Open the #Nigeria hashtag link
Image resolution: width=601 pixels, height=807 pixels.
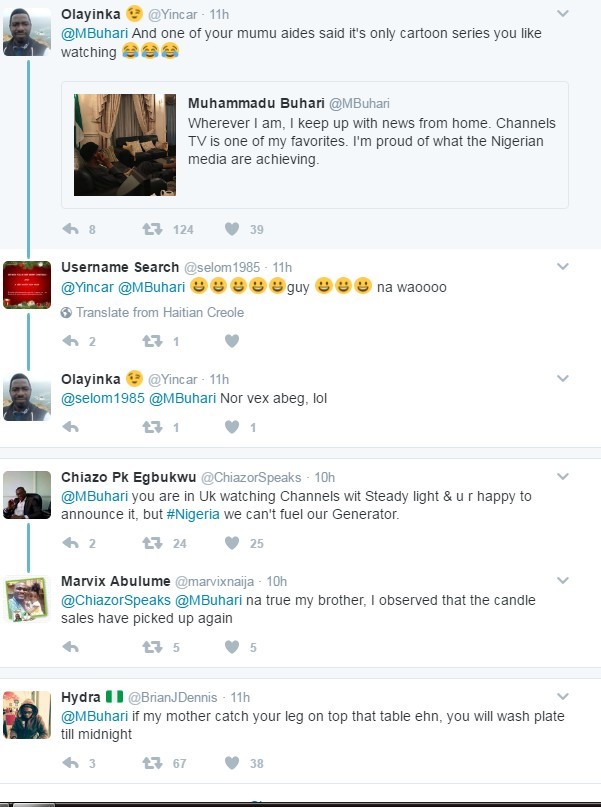click(x=193, y=514)
